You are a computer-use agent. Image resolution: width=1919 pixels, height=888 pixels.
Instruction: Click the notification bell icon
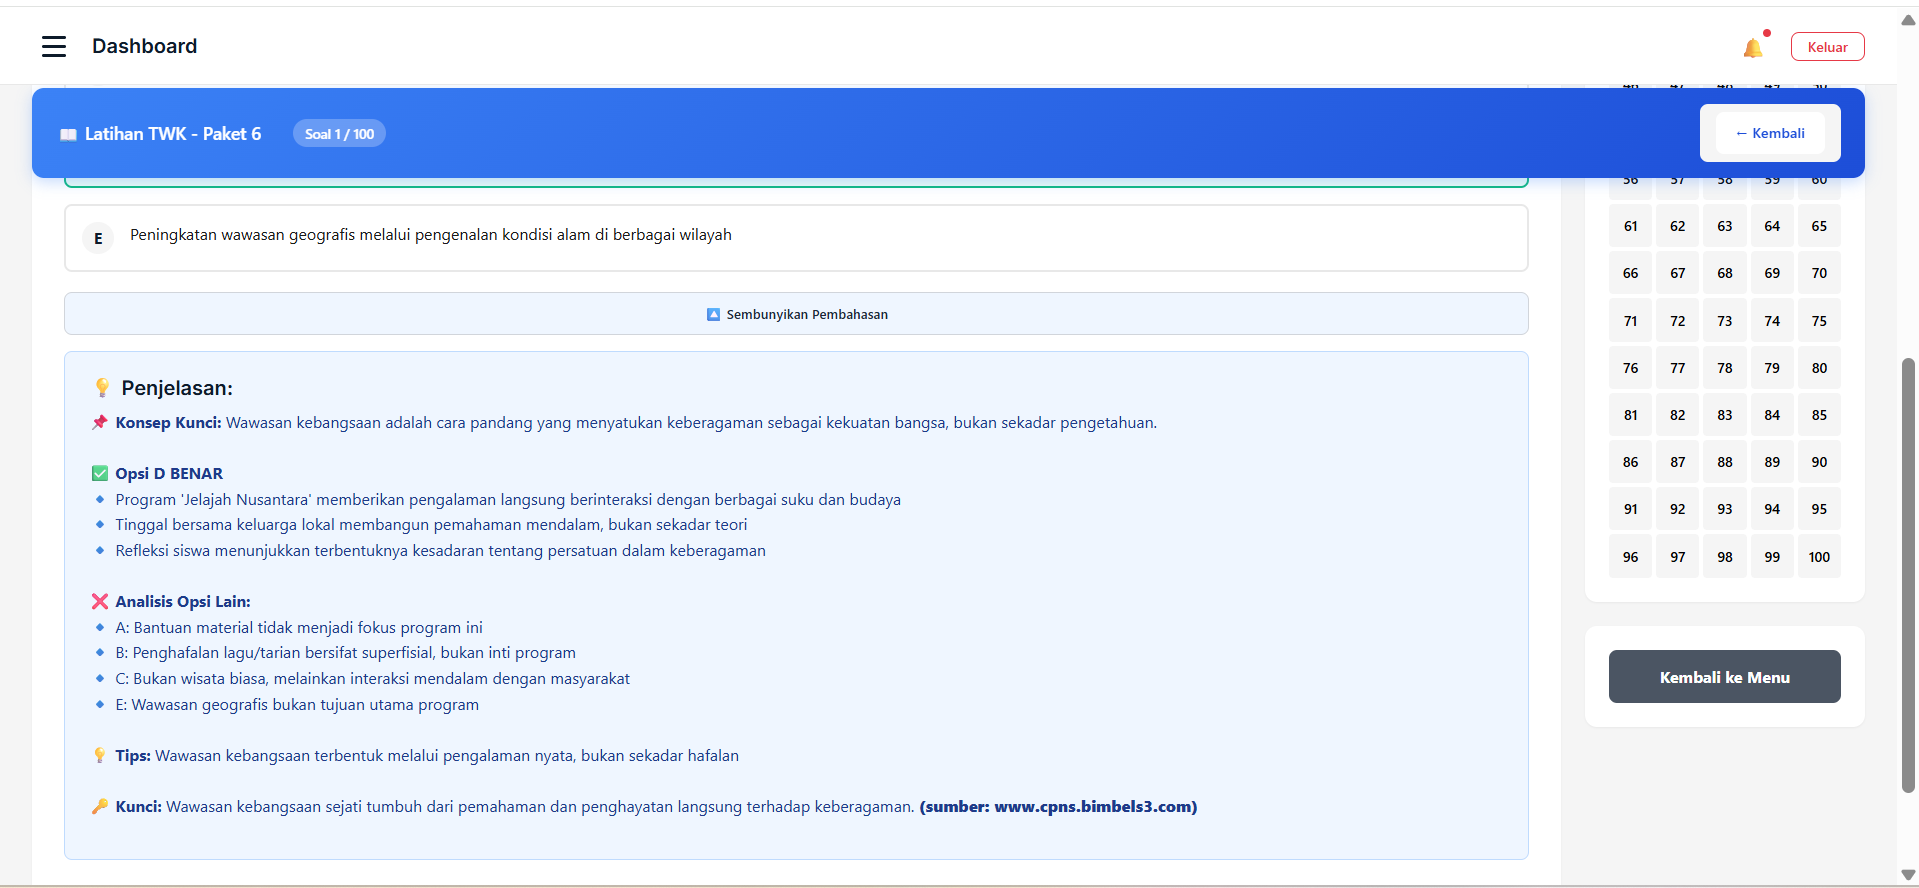[x=1752, y=48]
